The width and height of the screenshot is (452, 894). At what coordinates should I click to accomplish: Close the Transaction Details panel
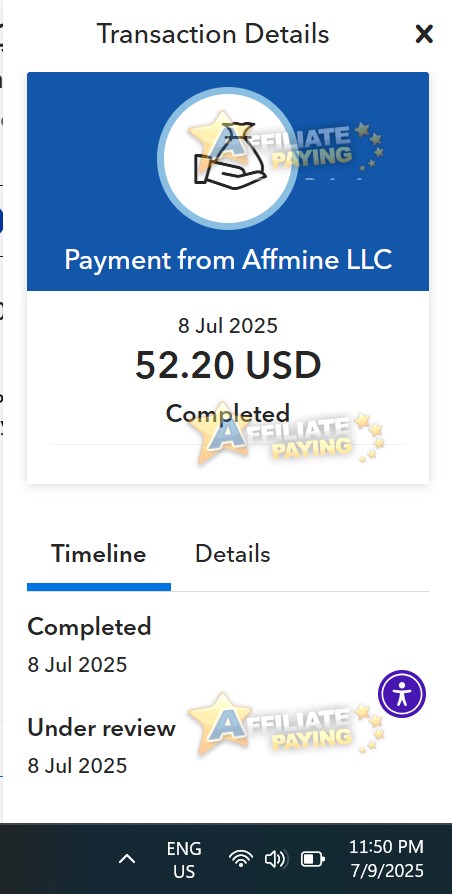424,34
